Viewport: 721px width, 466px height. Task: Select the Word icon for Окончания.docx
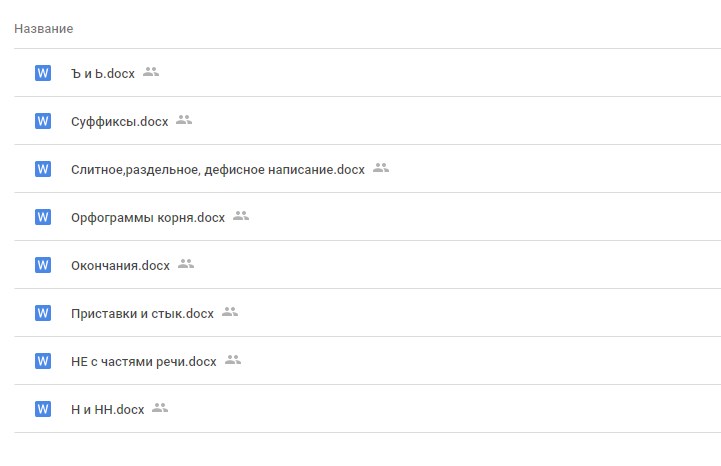(x=43, y=265)
